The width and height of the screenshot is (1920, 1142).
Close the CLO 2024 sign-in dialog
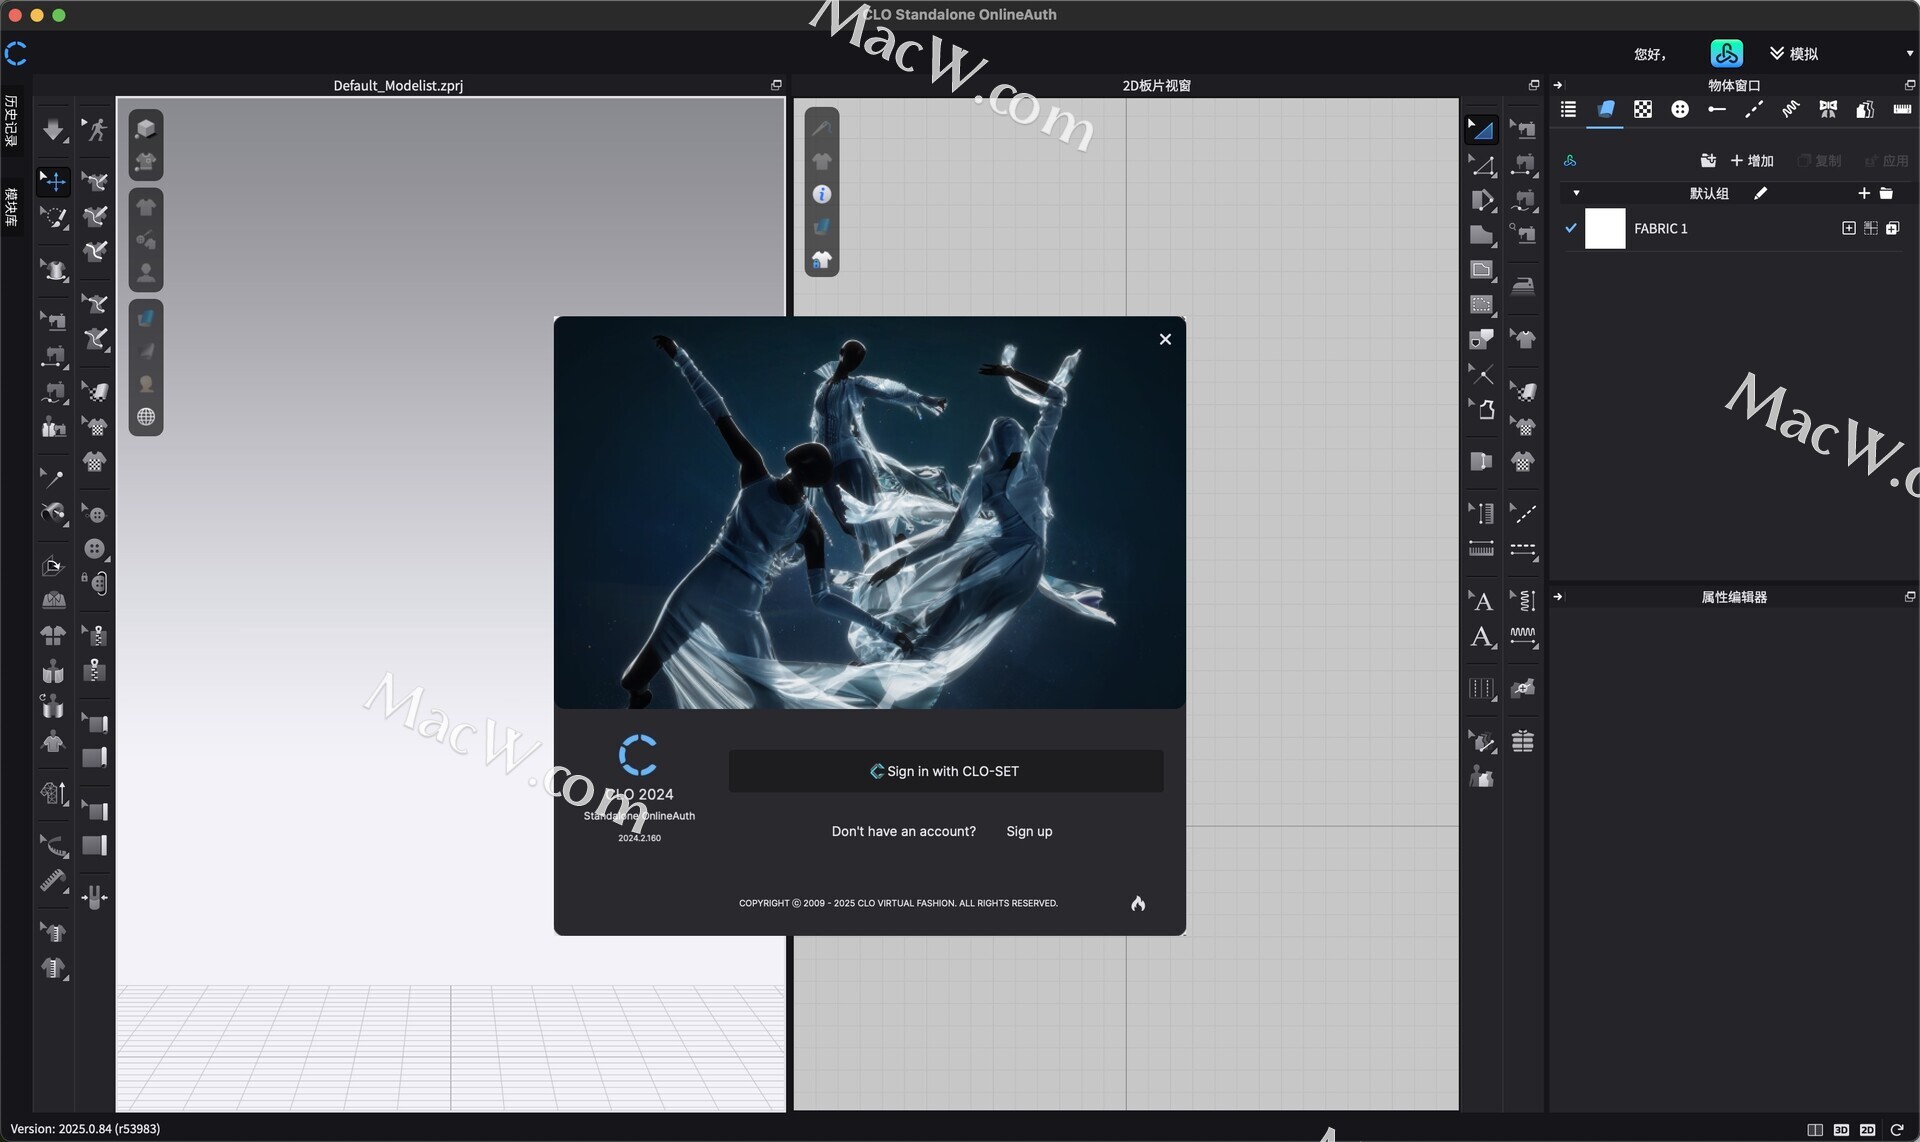click(x=1165, y=339)
